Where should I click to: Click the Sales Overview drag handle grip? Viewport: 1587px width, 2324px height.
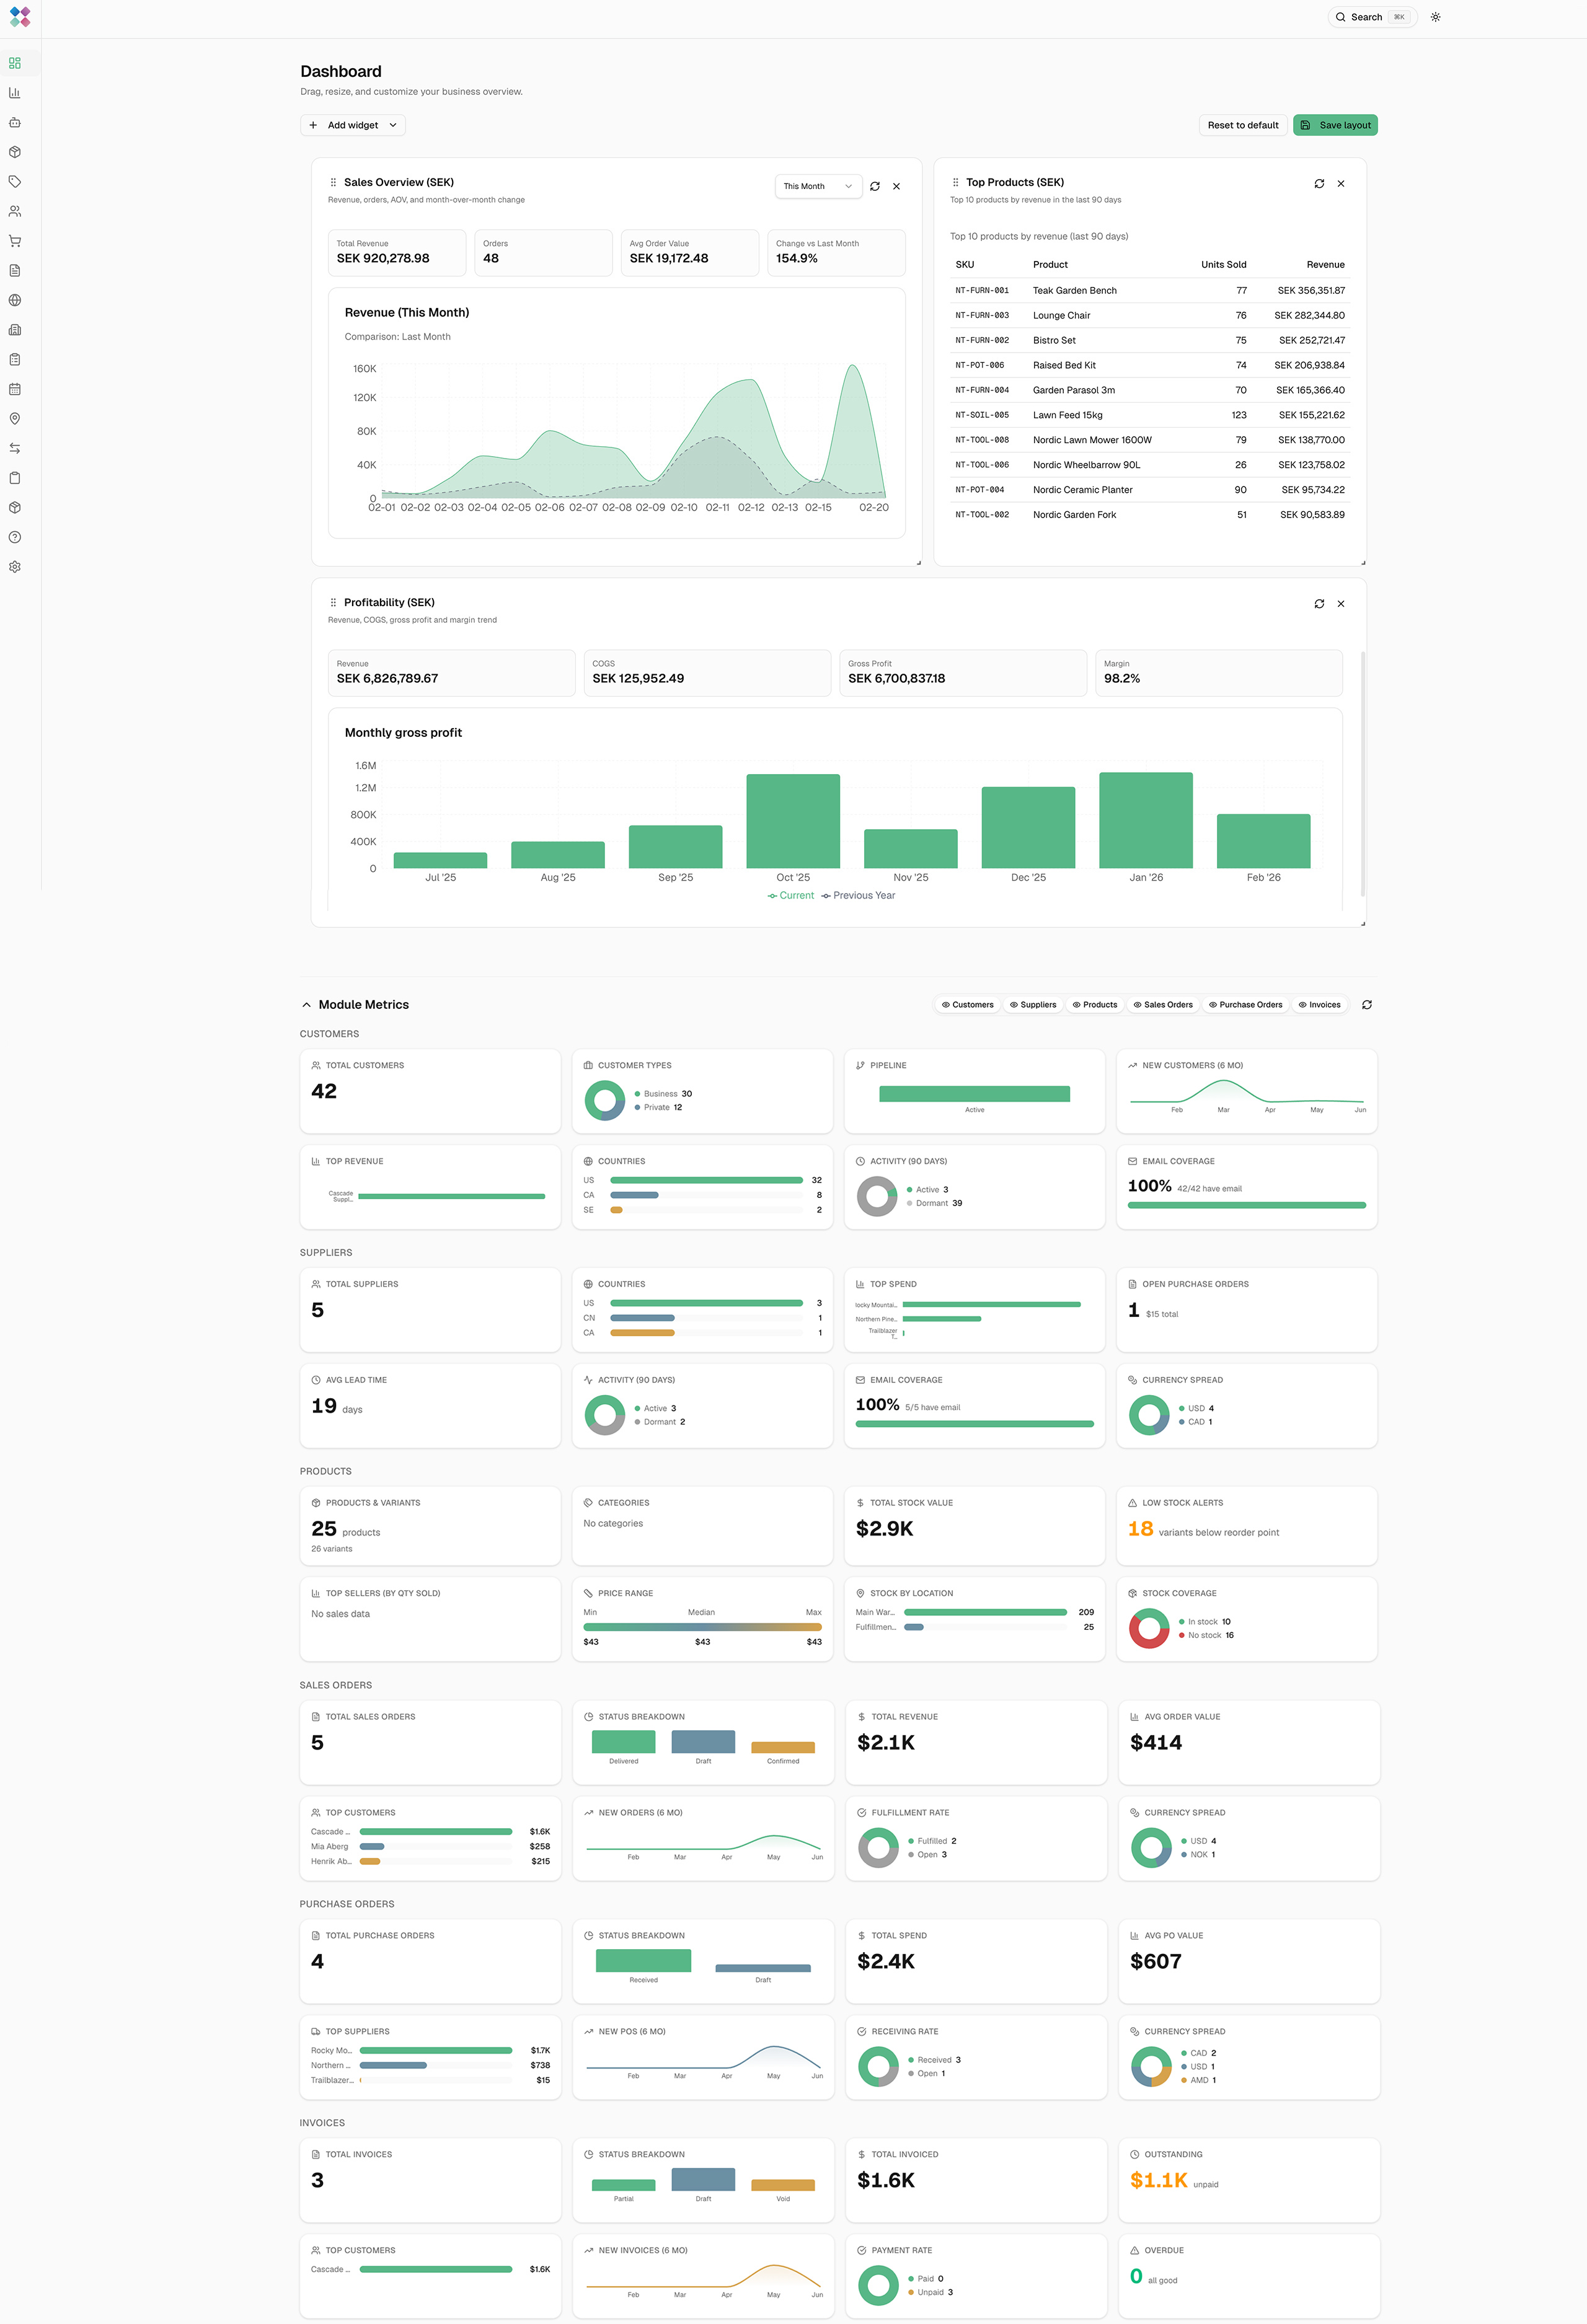pos(333,182)
